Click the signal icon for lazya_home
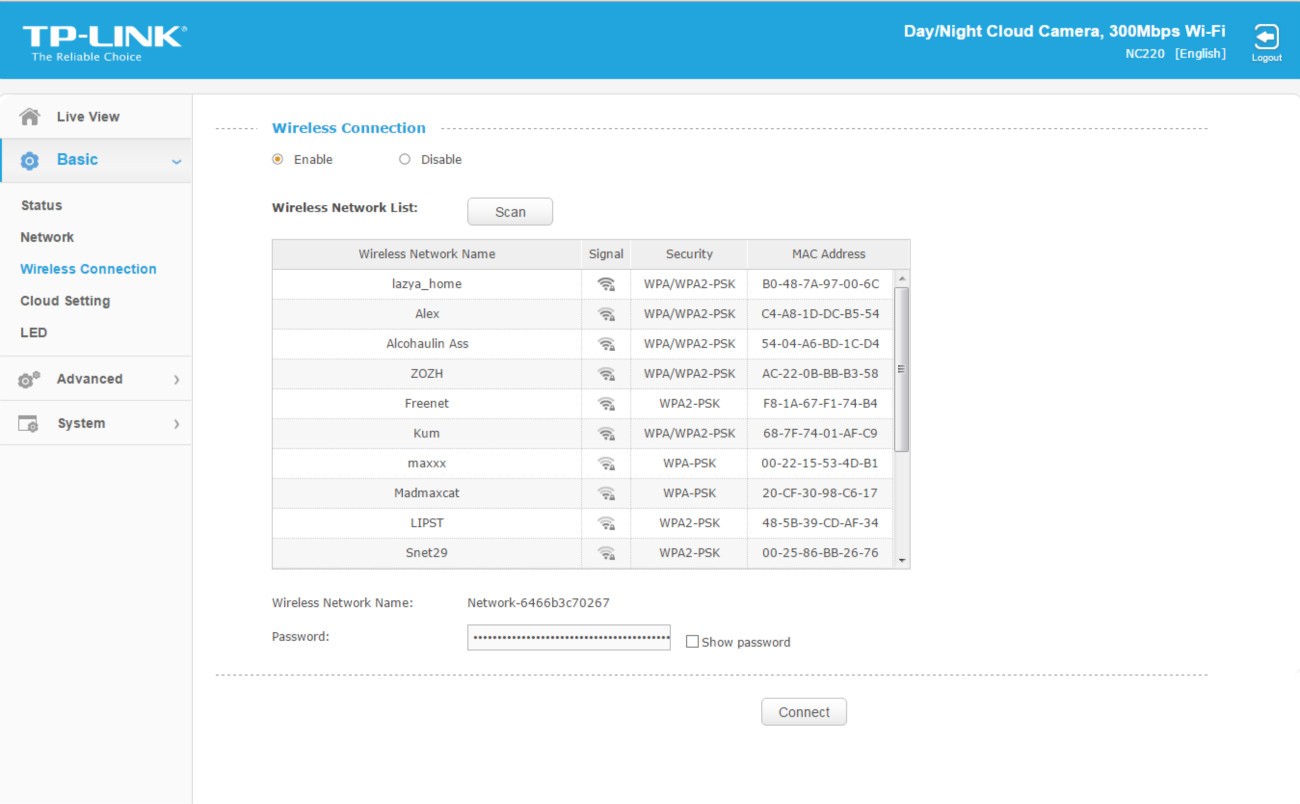 pyautogui.click(x=606, y=284)
